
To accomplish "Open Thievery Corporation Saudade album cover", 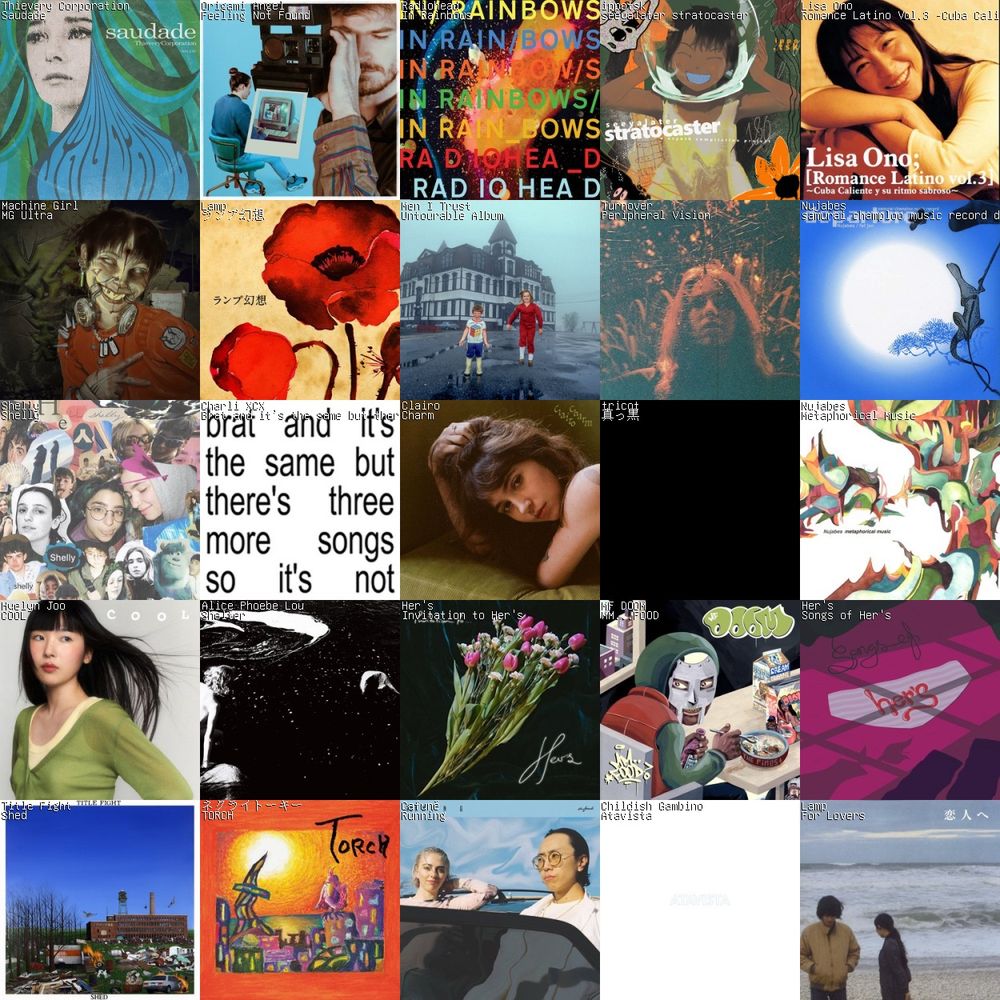I will 99,99.
